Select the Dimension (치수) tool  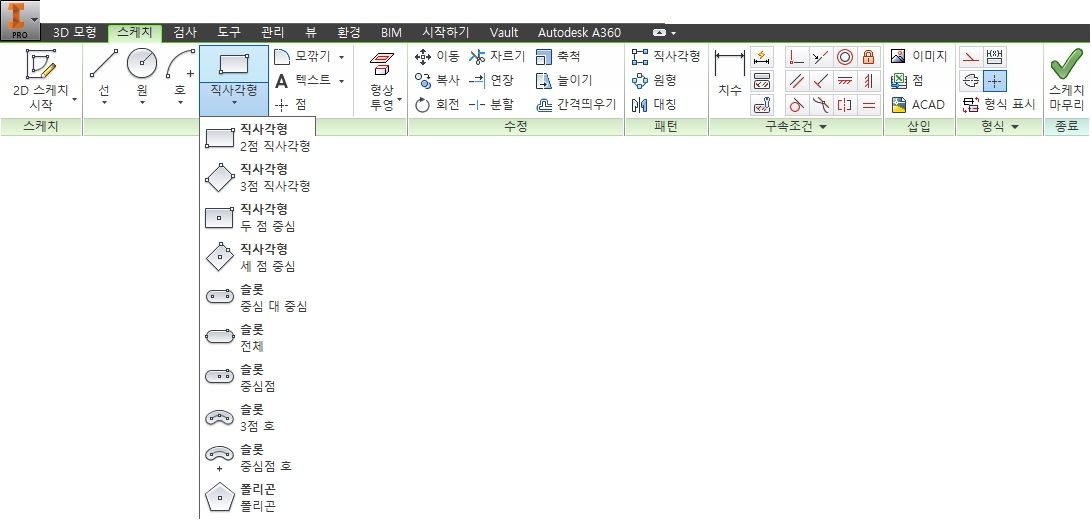[729, 73]
